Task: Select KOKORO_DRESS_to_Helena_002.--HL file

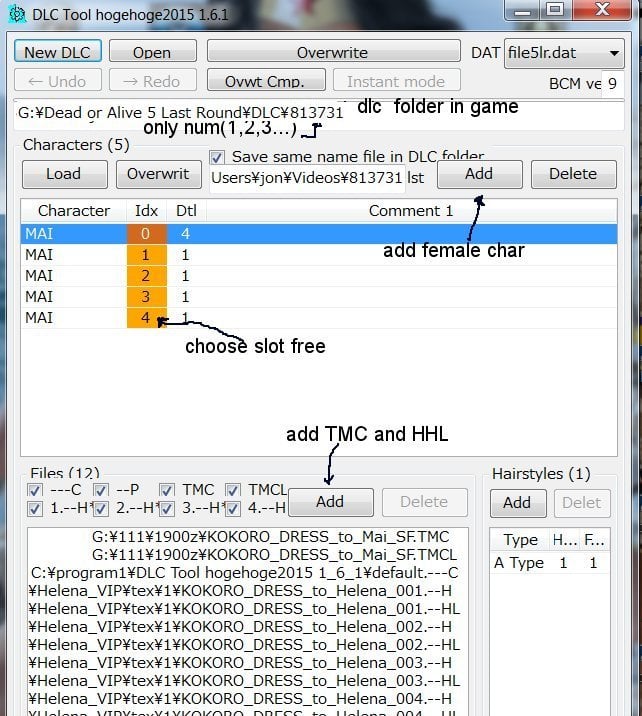Action: [x=247, y=644]
